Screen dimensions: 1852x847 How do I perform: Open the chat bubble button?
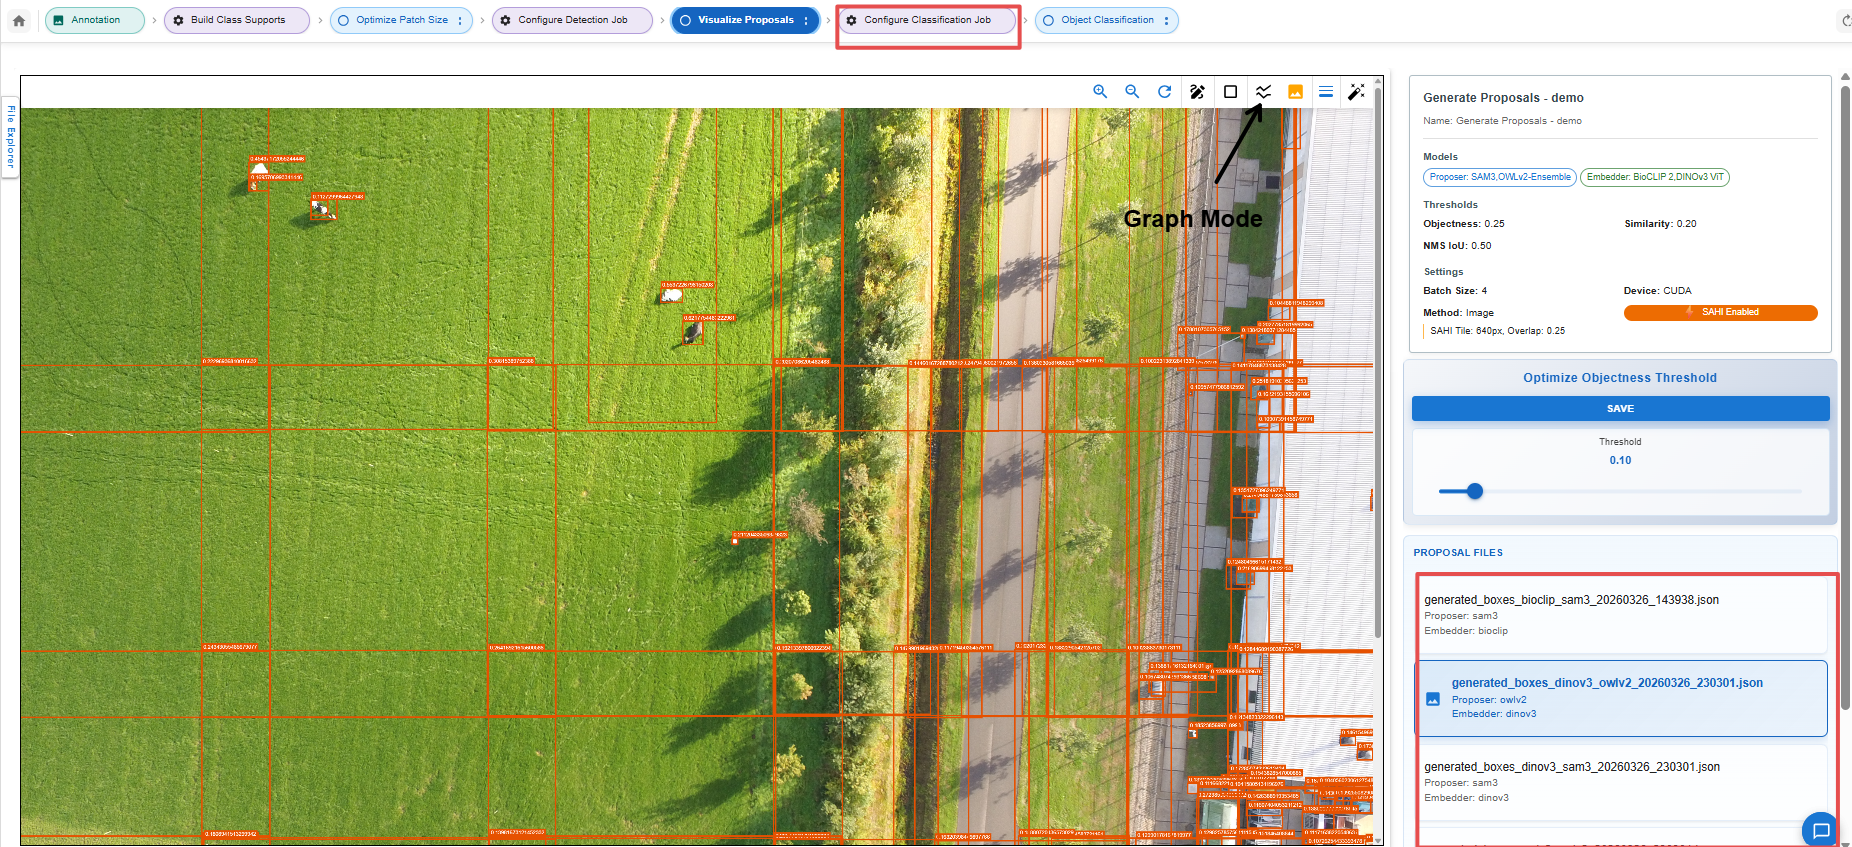(x=1821, y=830)
